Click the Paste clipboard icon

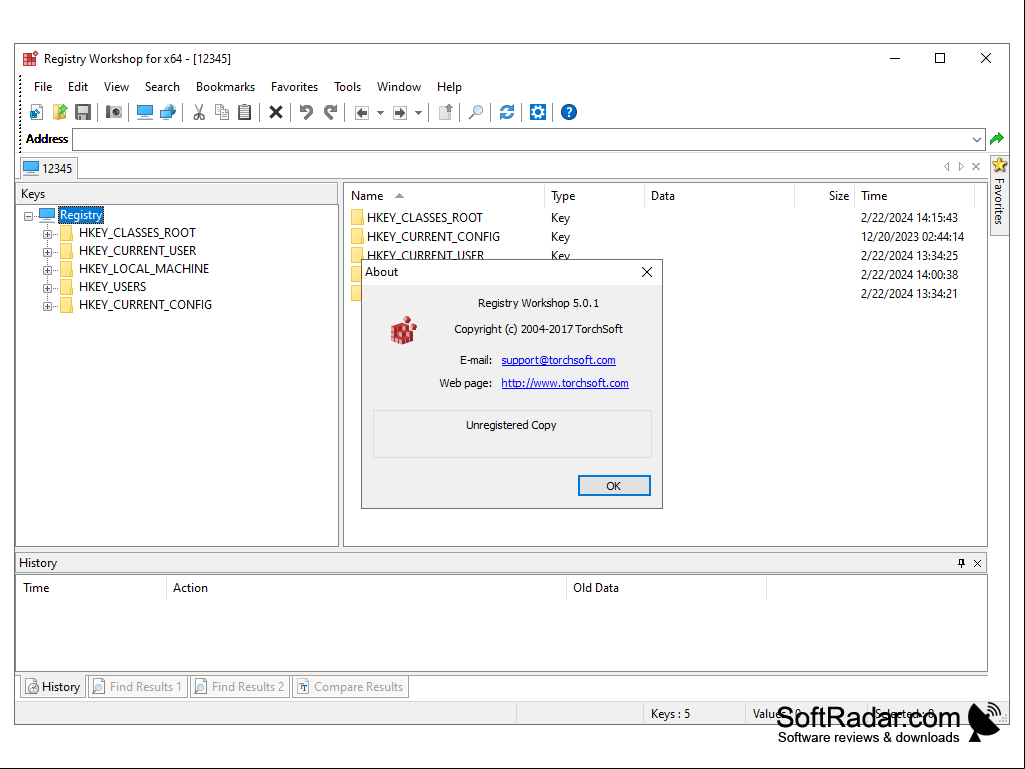tap(244, 112)
